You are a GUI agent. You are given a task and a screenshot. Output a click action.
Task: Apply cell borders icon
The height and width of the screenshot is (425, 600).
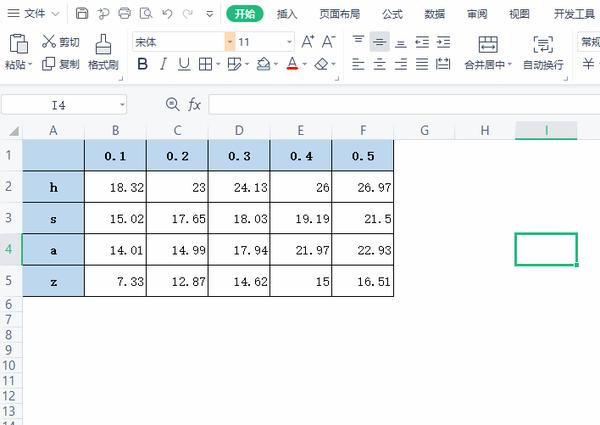point(205,64)
